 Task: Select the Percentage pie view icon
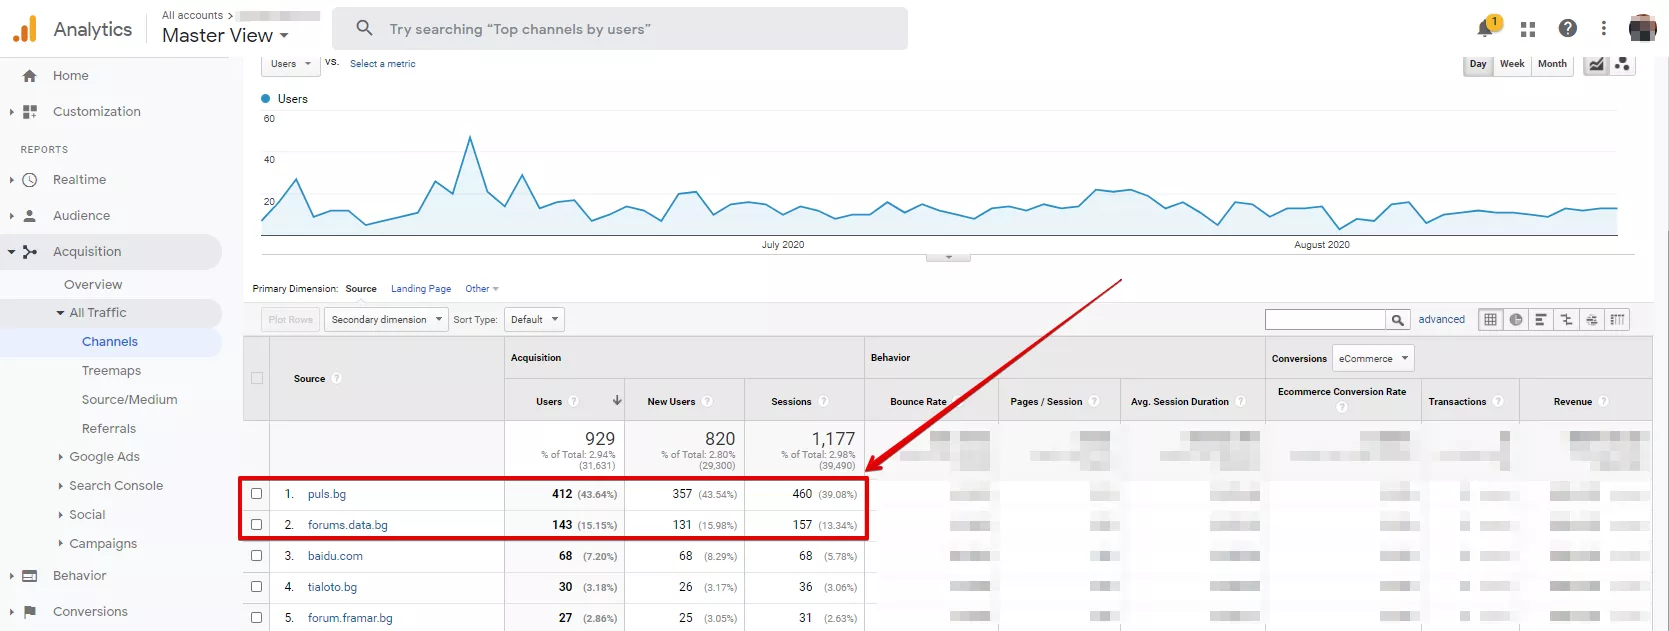coord(1516,319)
